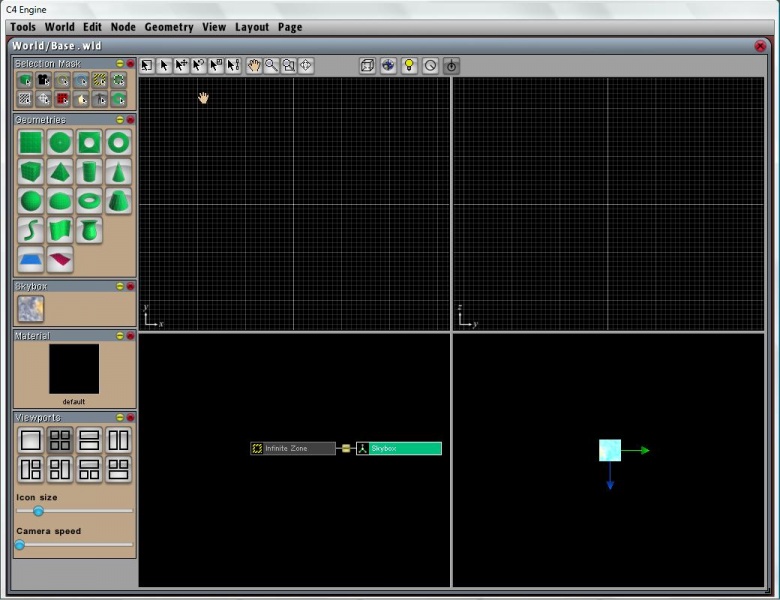Viewport: 780px width, 600px height.
Task: Click the default material preview swatch
Action: 74,369
